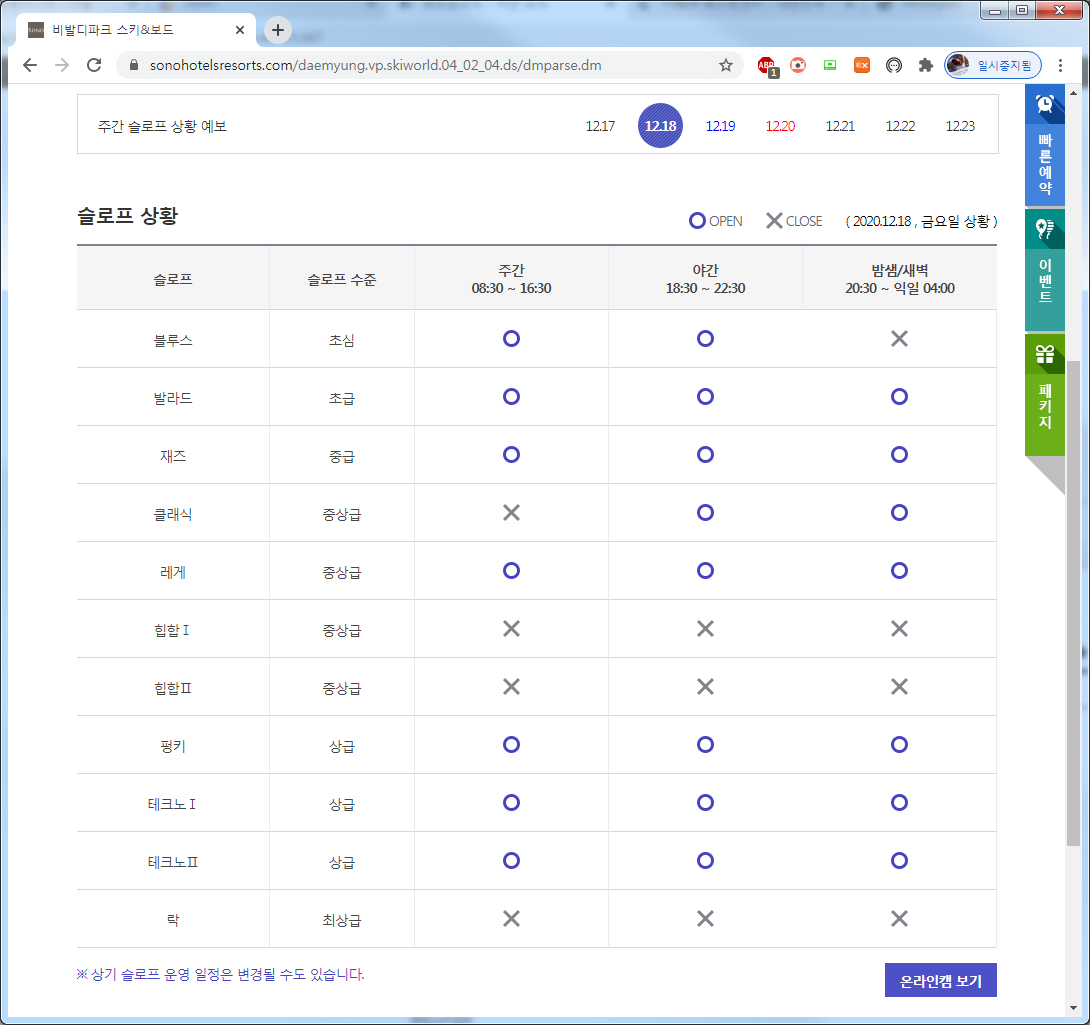Image resolution: width=1090 pixels, height=1025 pixels.
Task: Open the green screen extension icon
Action: [830, 65]
